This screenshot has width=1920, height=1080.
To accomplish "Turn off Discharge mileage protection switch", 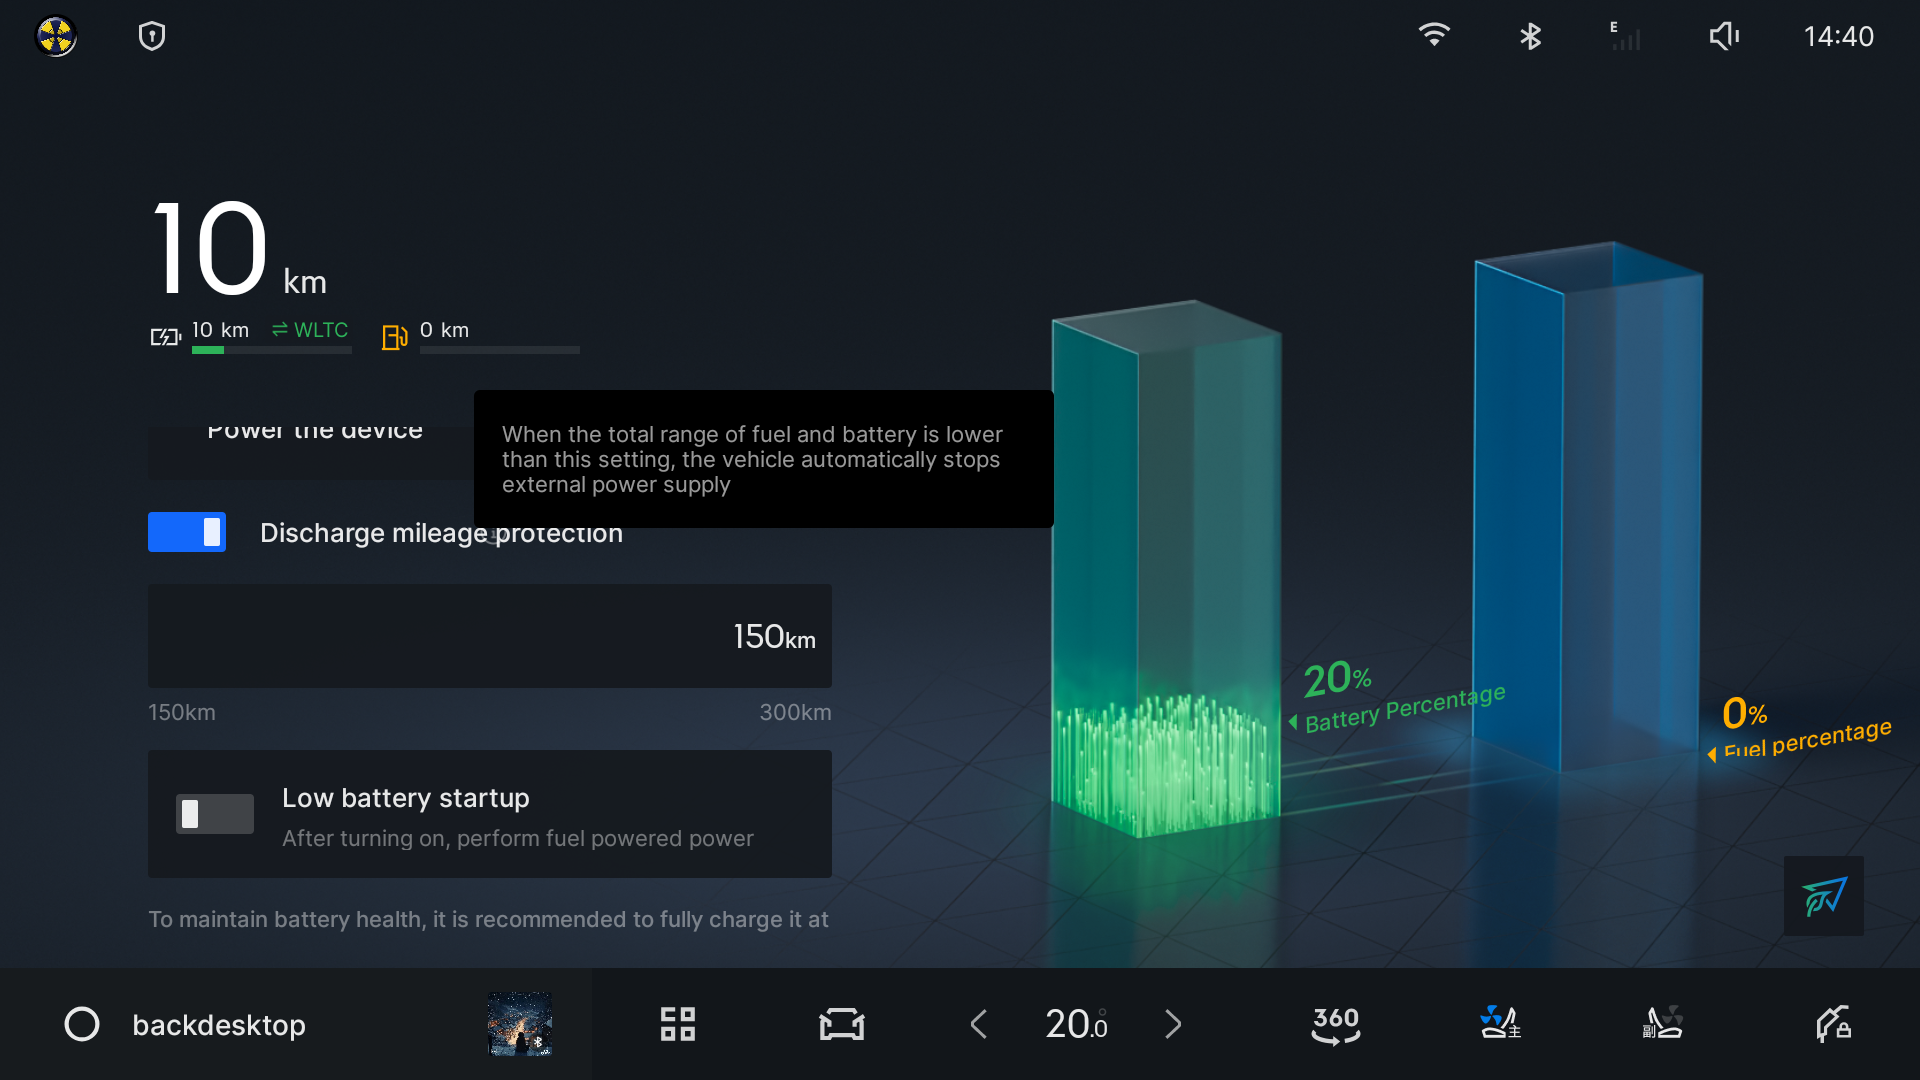I will pyautogui.click(x=187, y=532).
